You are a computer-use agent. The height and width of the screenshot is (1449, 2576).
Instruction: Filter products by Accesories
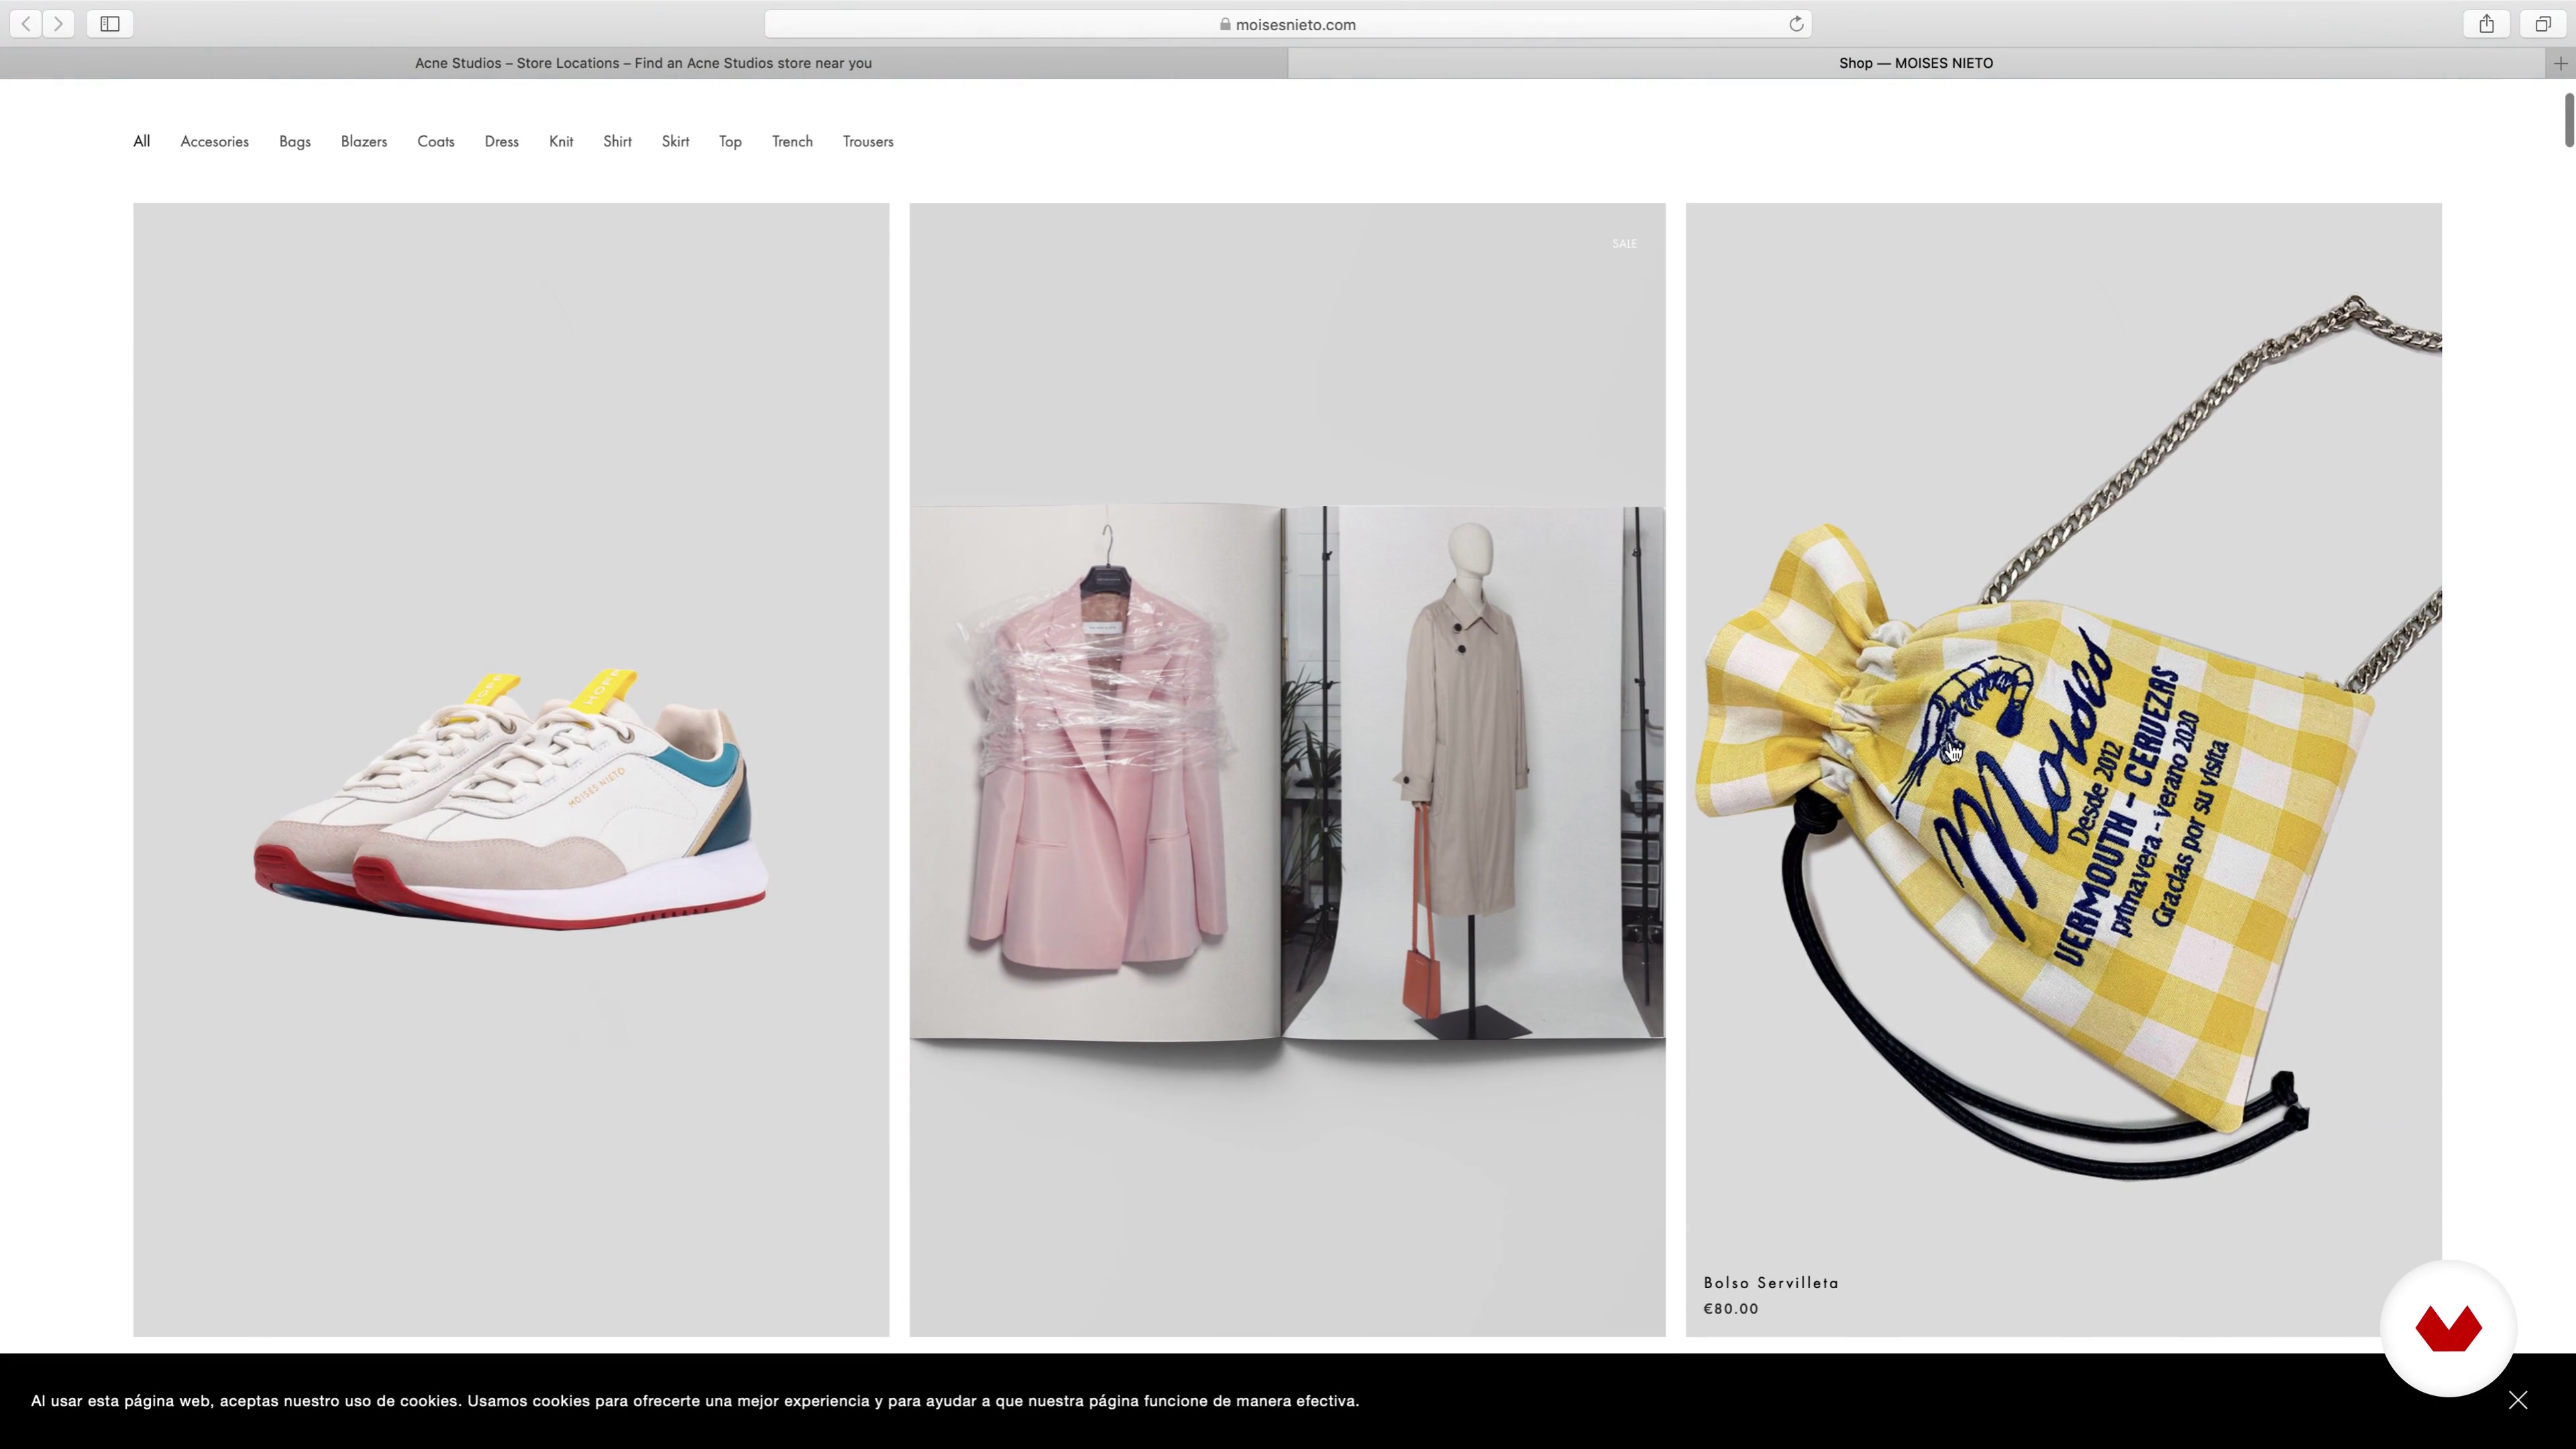[x=215, y=141]
